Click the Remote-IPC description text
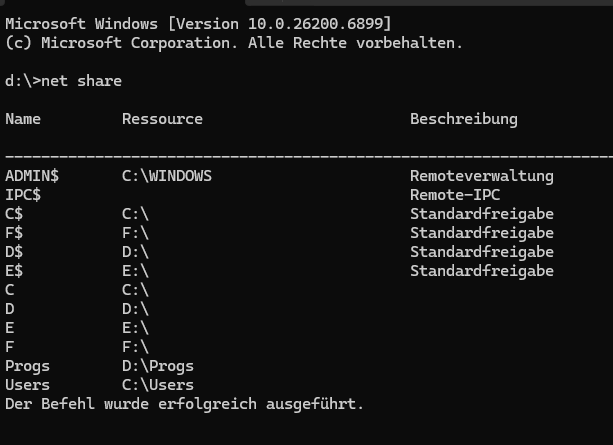The height and width of the screenshot is (445, 613). [455, 195]
